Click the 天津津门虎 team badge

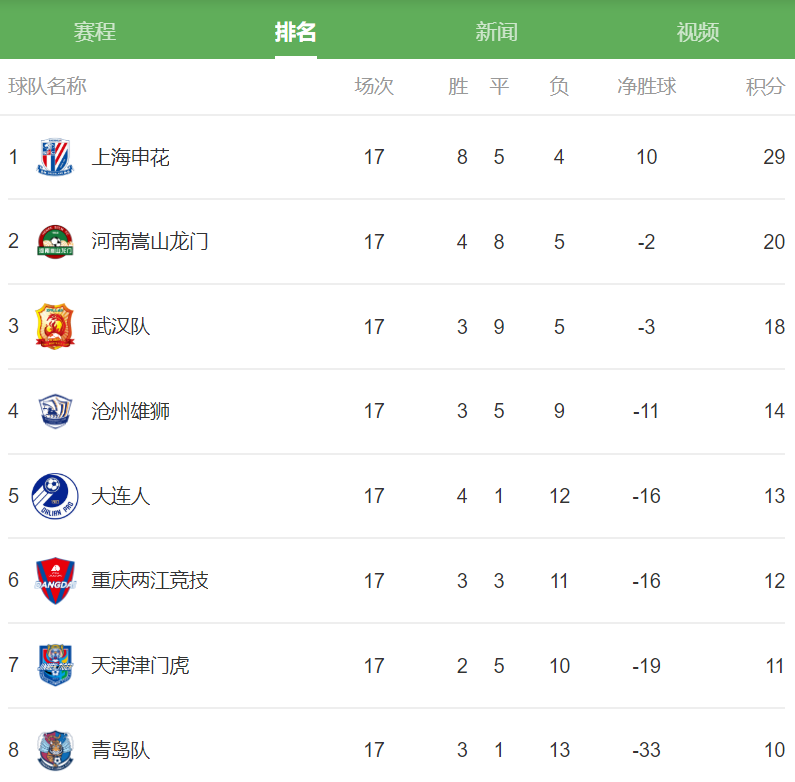coord(55,665)
